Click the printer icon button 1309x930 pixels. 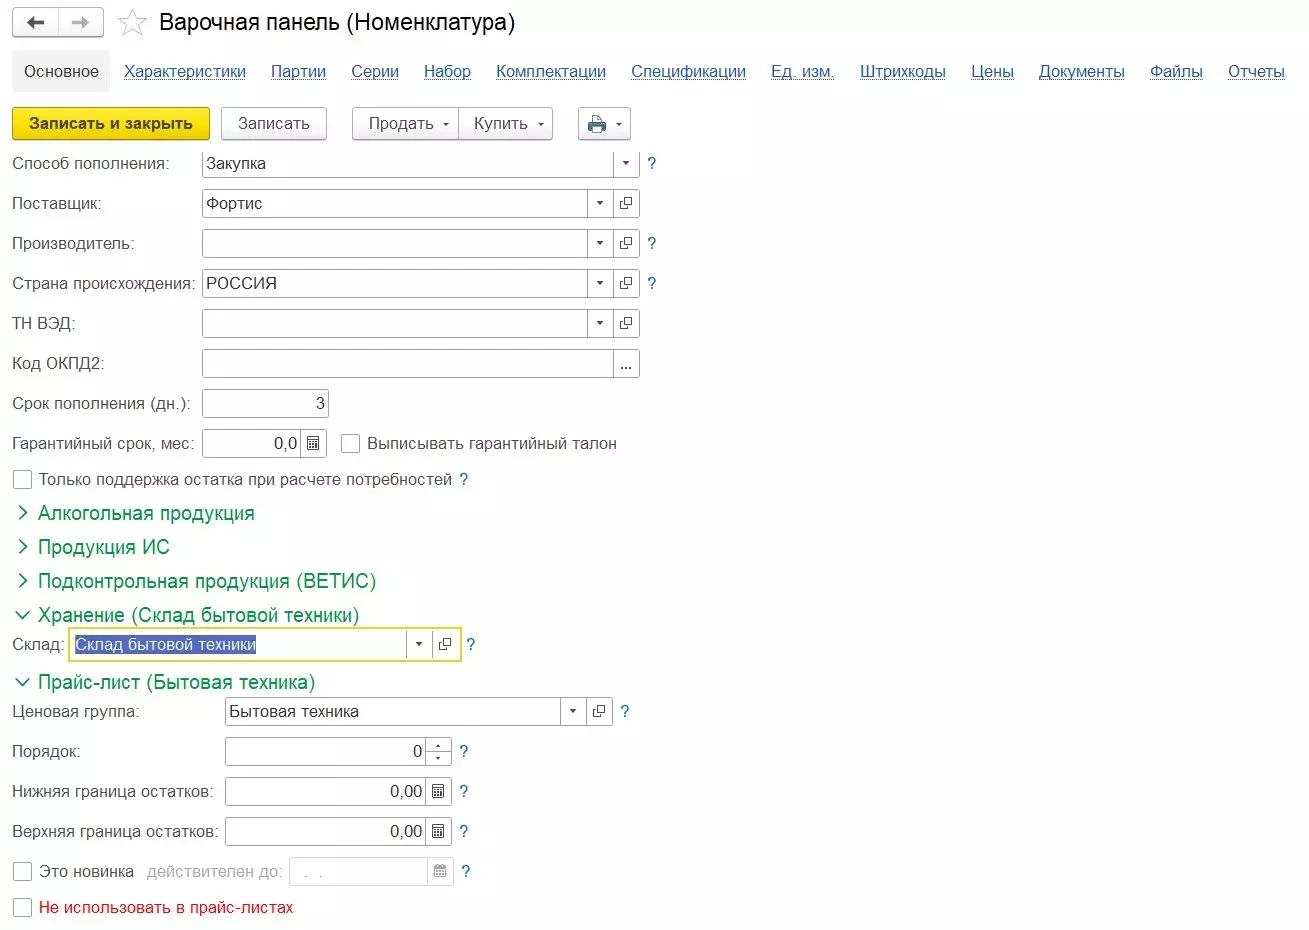(x=597, y=124)
